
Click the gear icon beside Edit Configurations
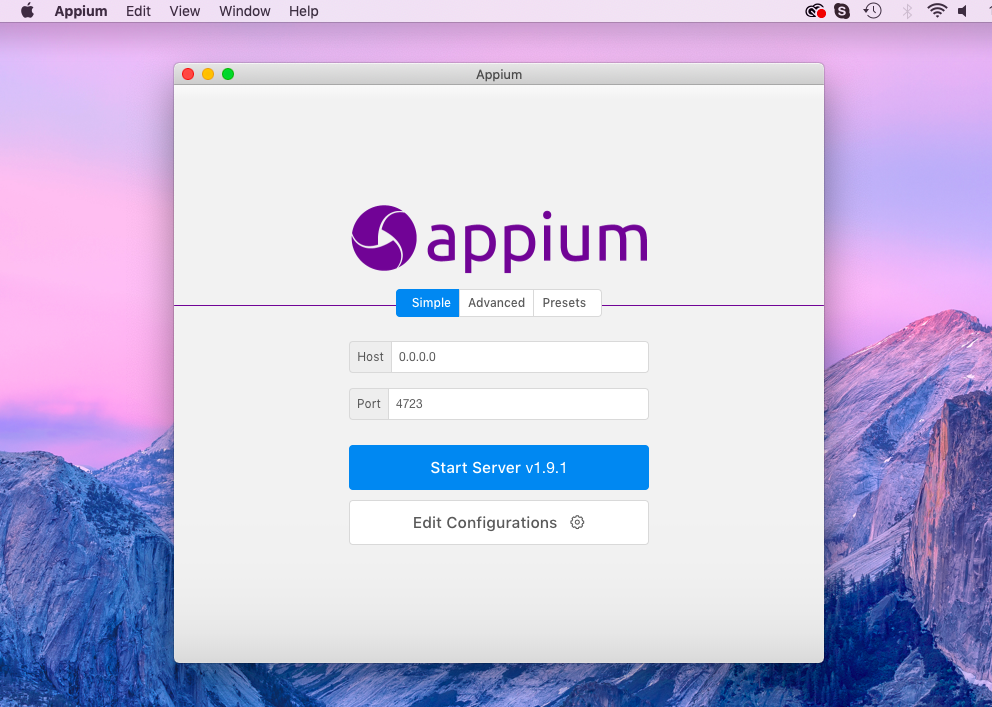click(x=577, y=522)
